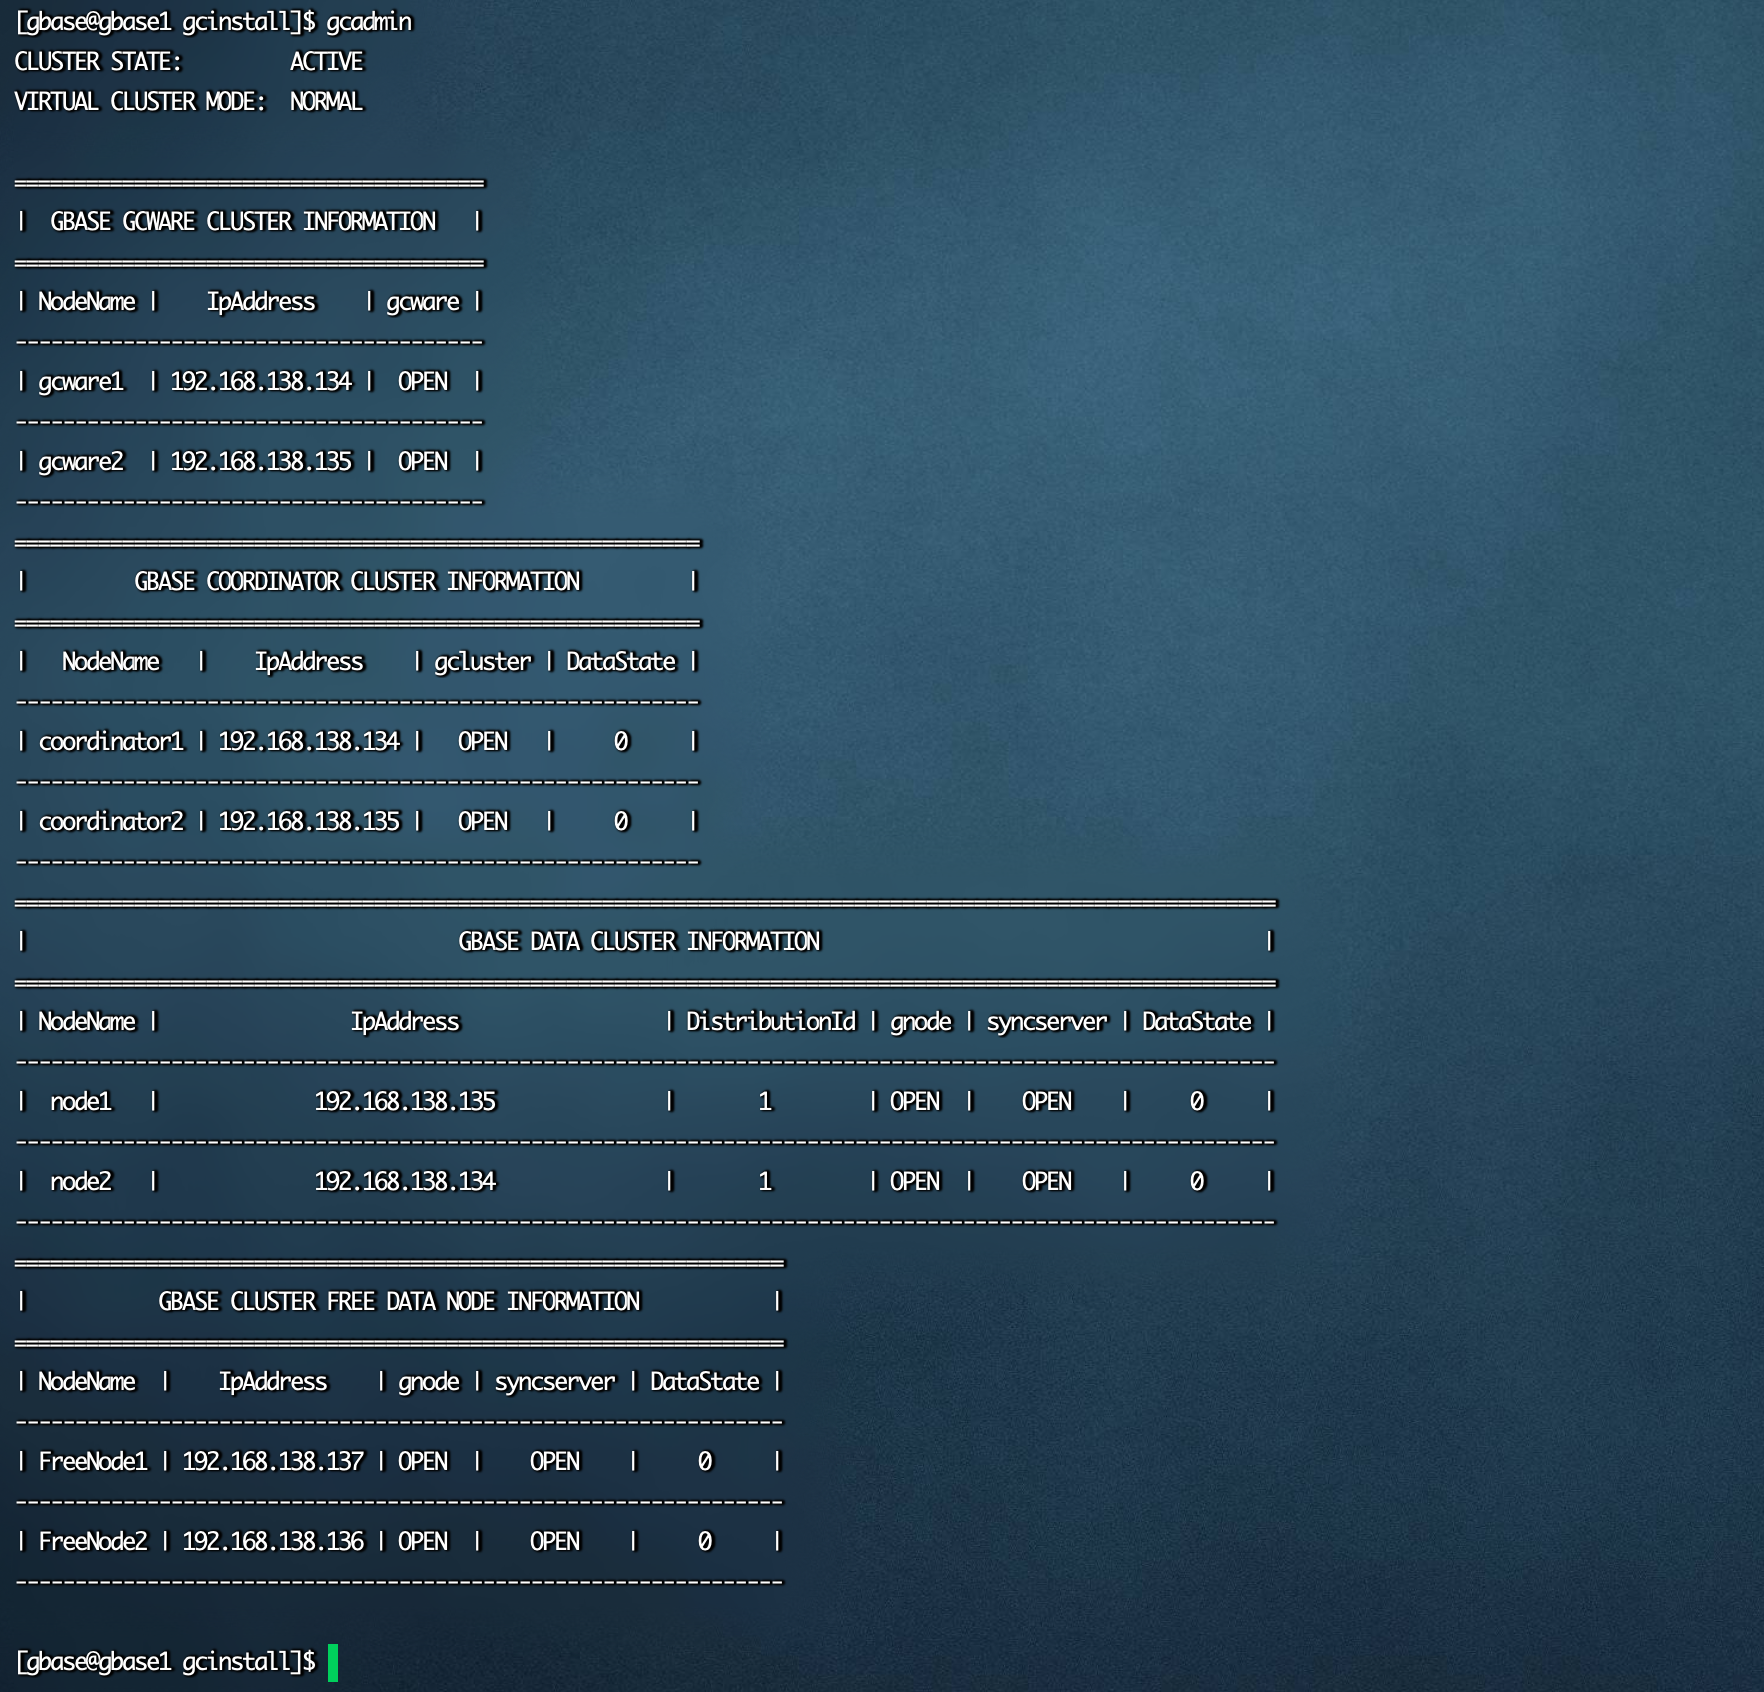
Task: Click the OPEN status for gcware1
Action: tap(423, 382)
